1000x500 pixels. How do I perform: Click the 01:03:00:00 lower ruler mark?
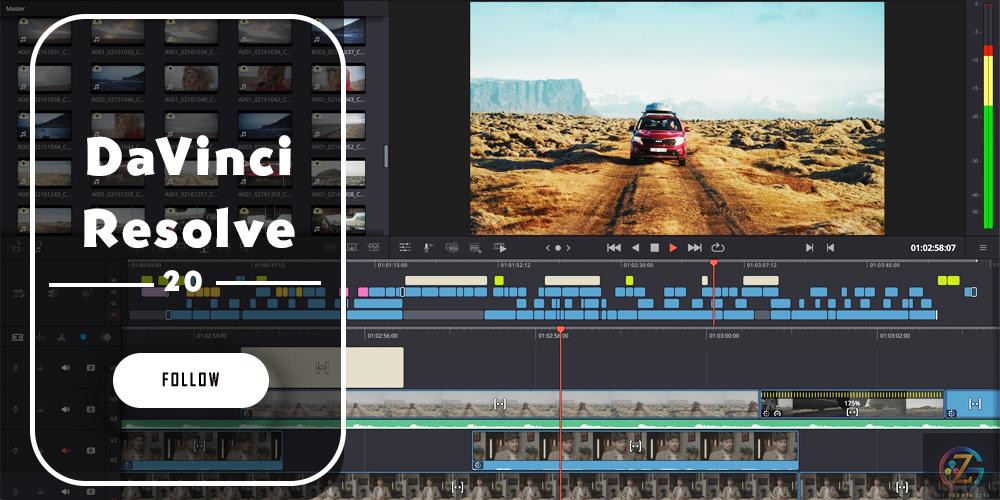pyautogui.click(x=724, y=335)
